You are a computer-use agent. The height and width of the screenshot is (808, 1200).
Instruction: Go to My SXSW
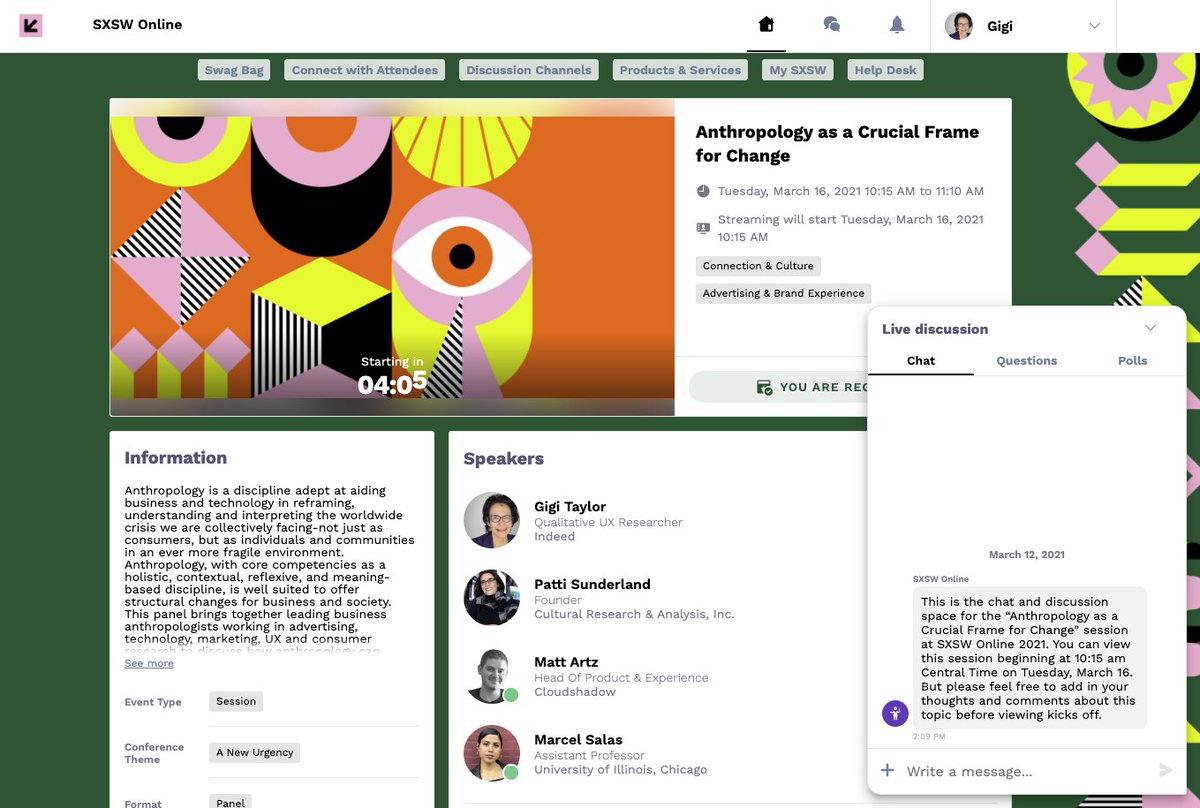[x=797, y=70]
